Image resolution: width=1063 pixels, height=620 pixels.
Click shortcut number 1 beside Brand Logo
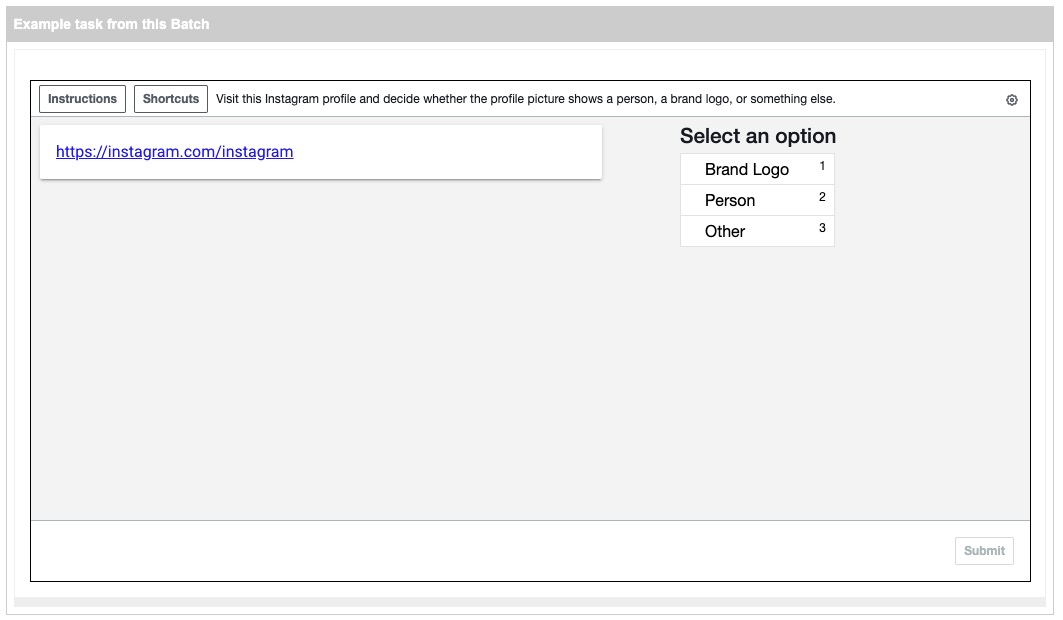click(x=822, y=166)
